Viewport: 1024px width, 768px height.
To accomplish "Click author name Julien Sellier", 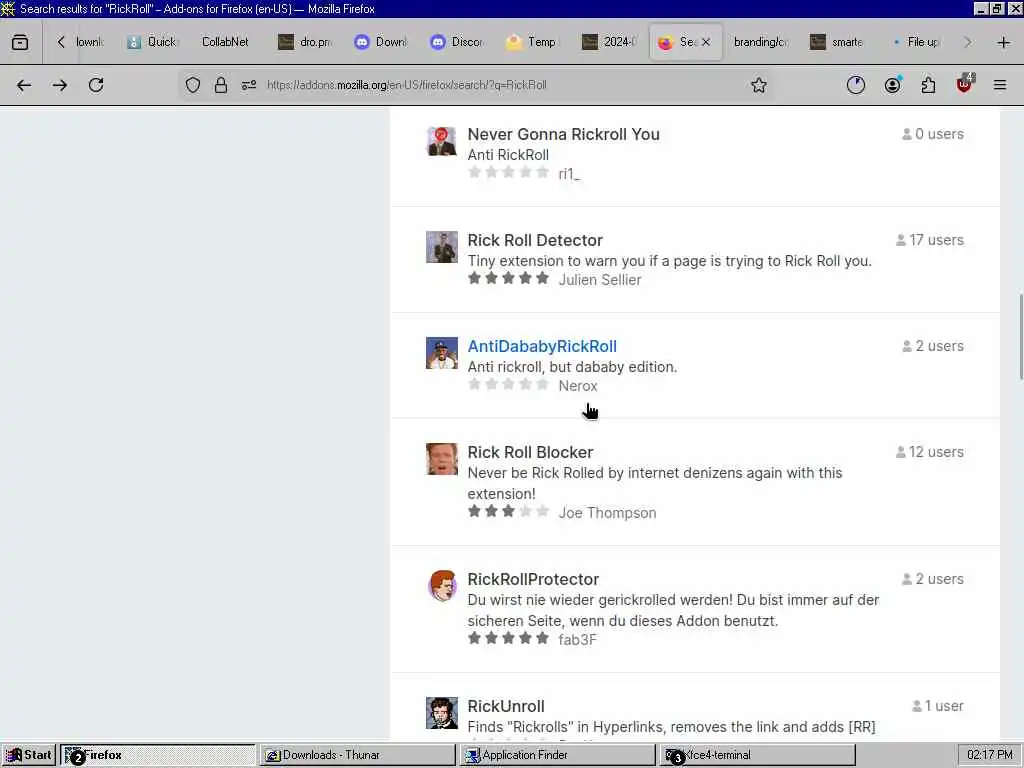I will 600,280.
